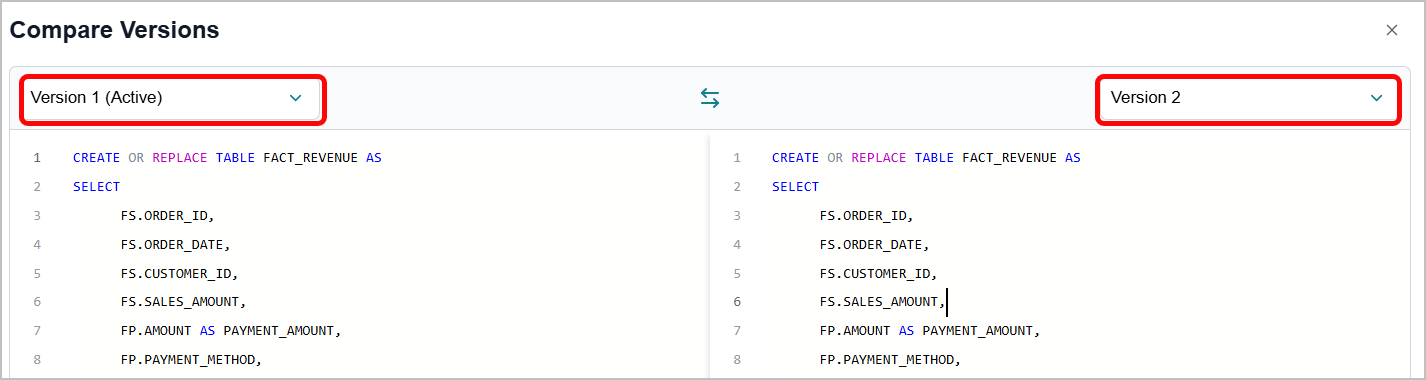
Task: Click FP.AMOUNT AS PAYMENT_AMOUNT in left pane
Action: tap(231, 331)
